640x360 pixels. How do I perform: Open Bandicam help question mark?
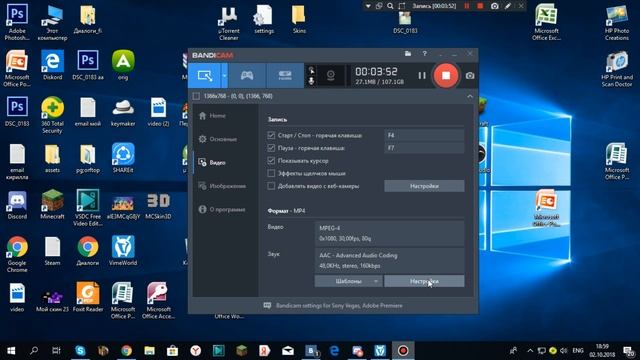pyautogui.click(x=424, y=54)
